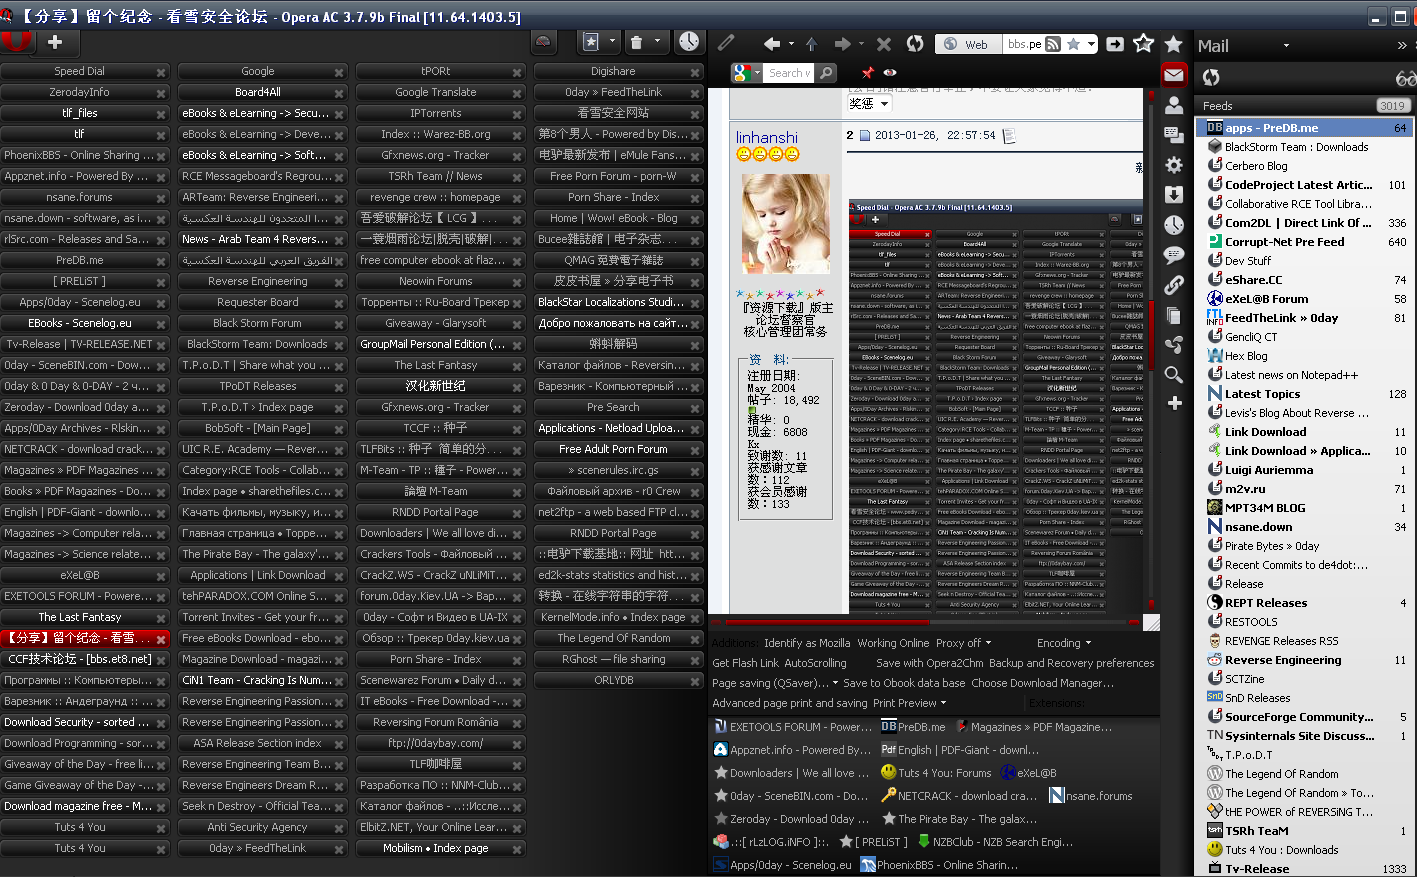Click the pencil edit icon
Screen dimensions: 1417x877
point(726,43)
